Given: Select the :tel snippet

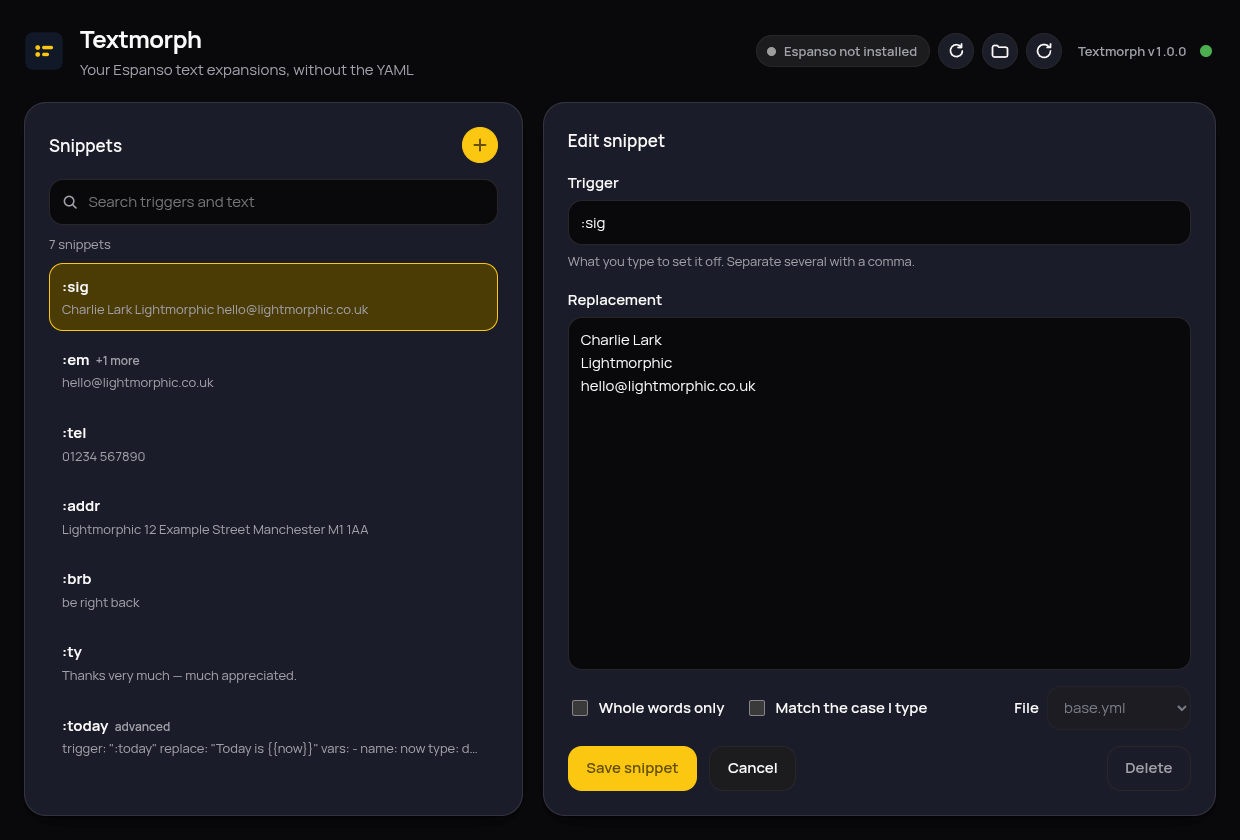Looking at the screenshot, I should coord(273,443).
